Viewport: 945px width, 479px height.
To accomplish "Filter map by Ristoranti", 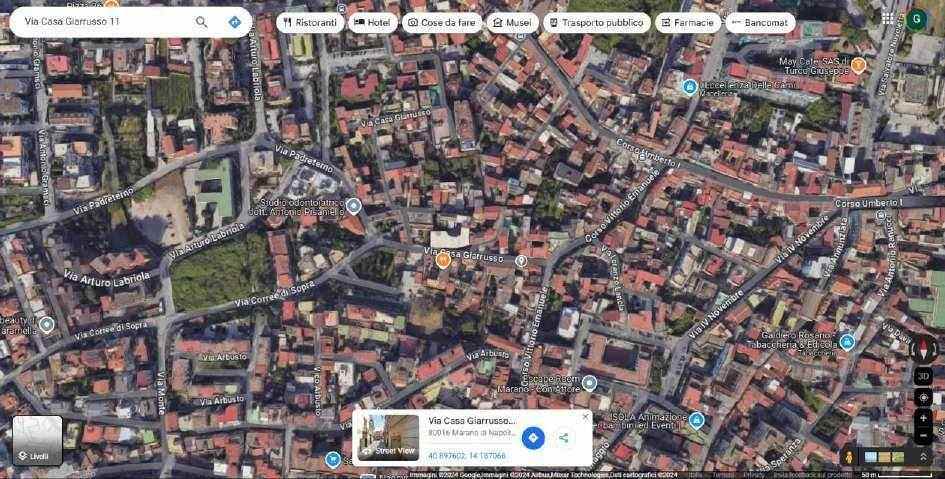I will tap(311, 22).
